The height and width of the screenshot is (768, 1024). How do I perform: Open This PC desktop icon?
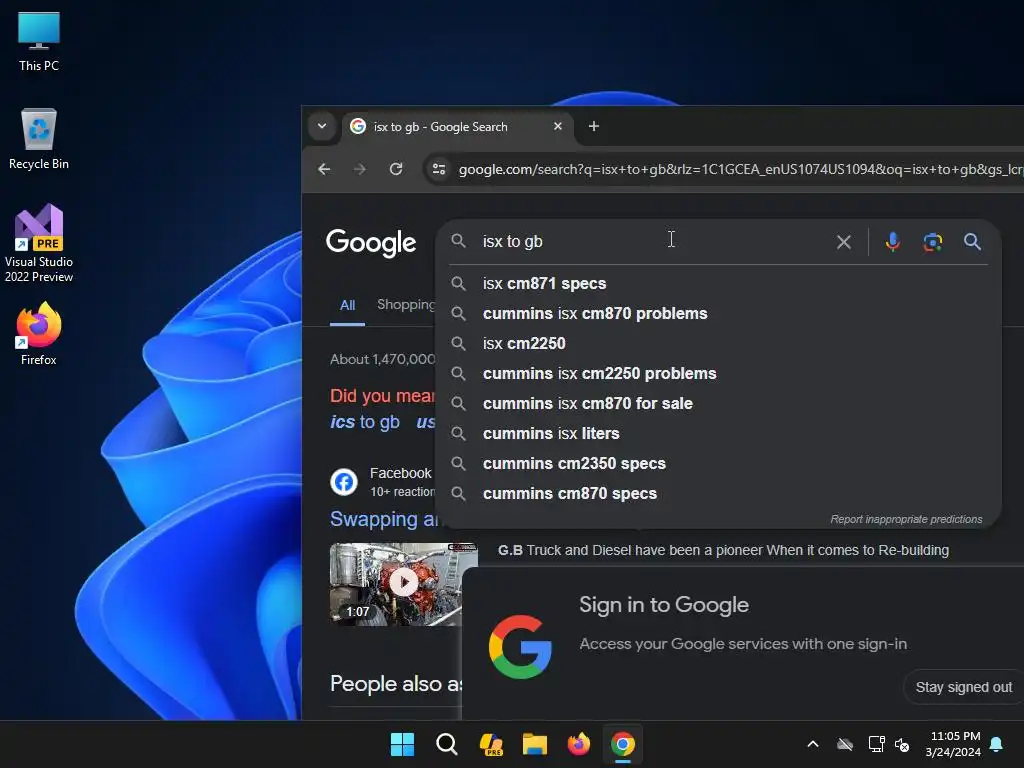[39, 42]
